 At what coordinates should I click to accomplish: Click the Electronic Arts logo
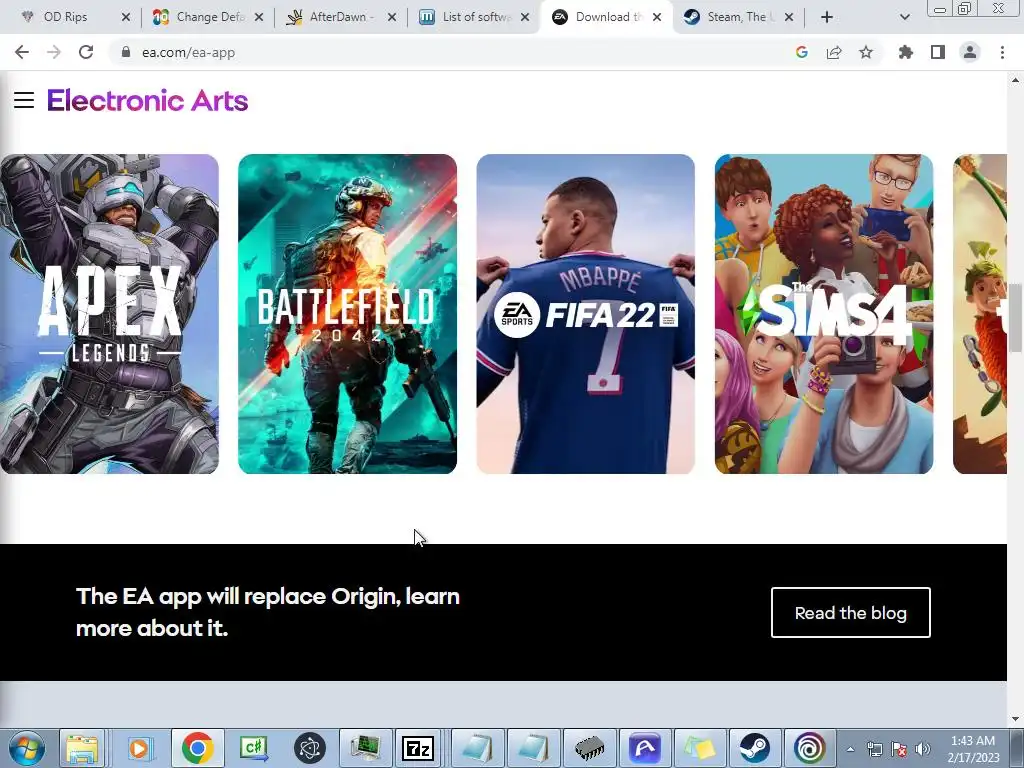tap(148, 101)
